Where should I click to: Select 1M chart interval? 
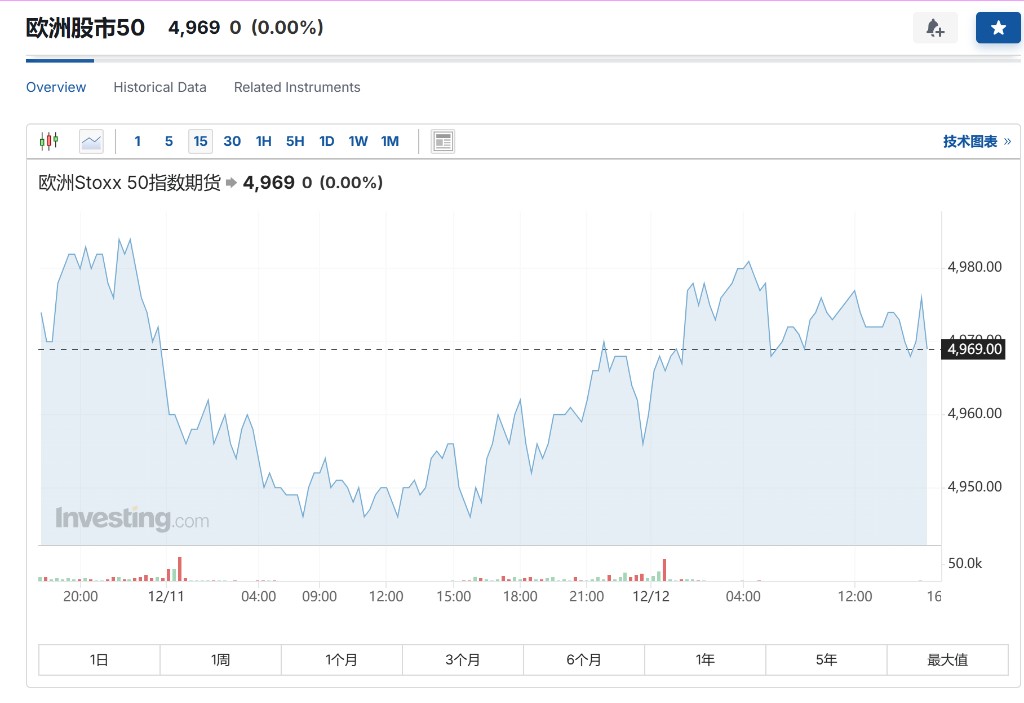(389, 141)
